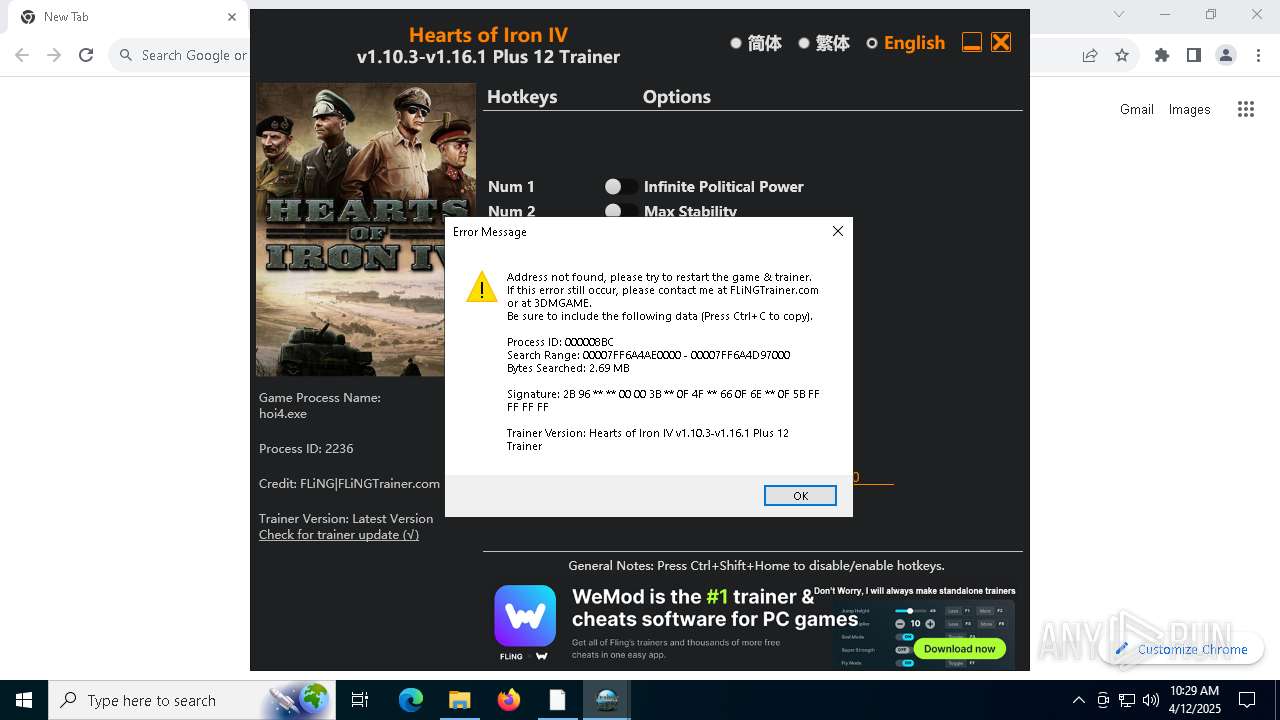Click the Download now button in WeMod ad
This screenshot has height=720, width=1280.
[959, 649]
